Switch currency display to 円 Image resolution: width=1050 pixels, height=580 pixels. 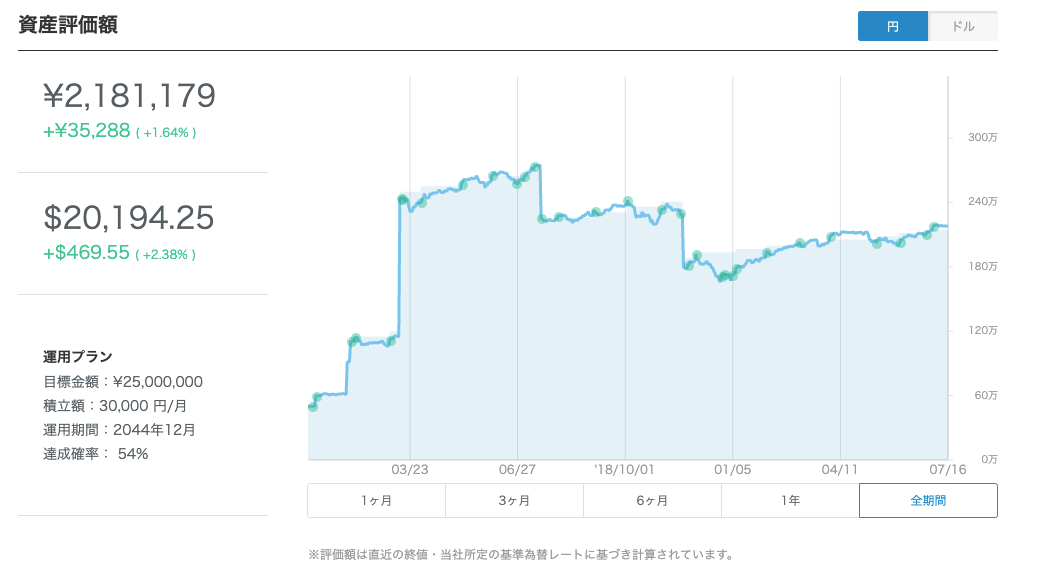pyautogui.click(x=893, y=27)
